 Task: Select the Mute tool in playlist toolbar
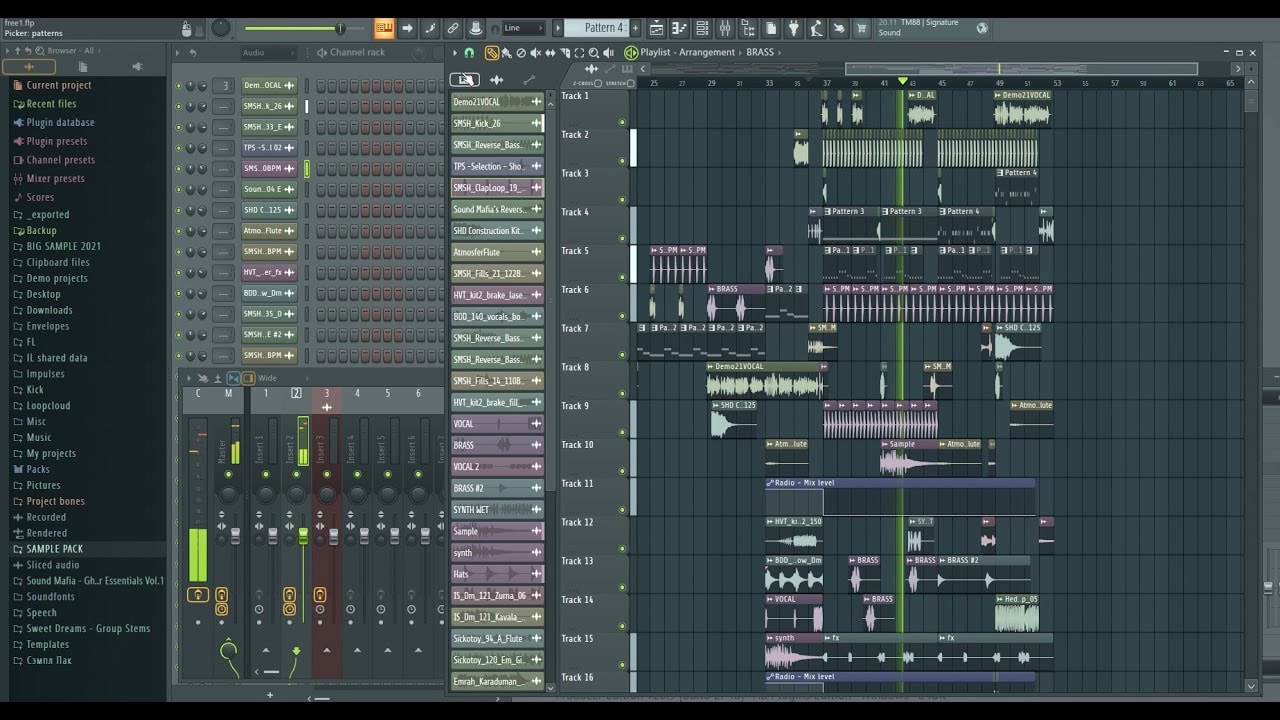(x=535, y=53)
